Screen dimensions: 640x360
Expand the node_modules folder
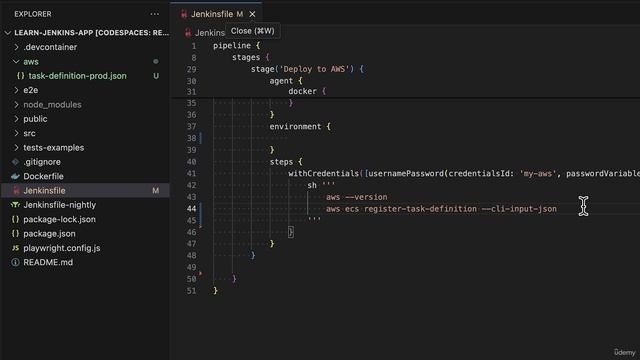click(16, 104)
